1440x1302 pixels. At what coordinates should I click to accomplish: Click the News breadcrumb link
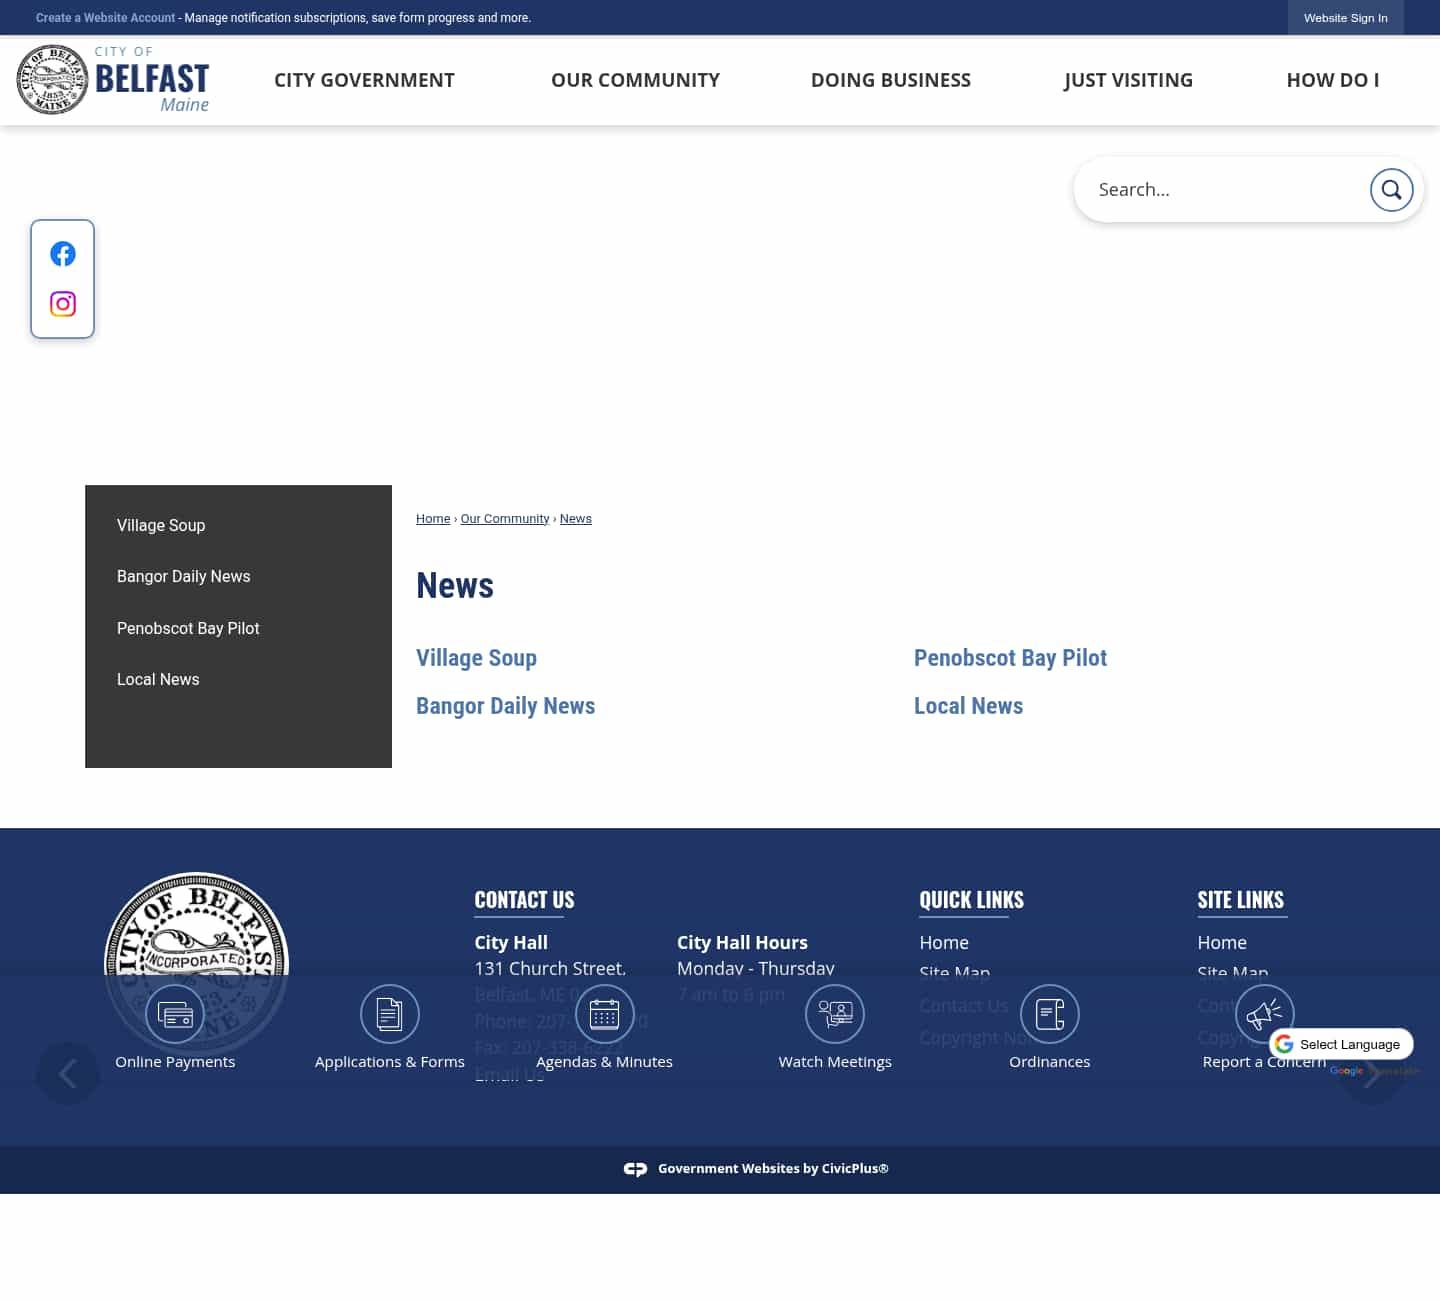(576, 519)
